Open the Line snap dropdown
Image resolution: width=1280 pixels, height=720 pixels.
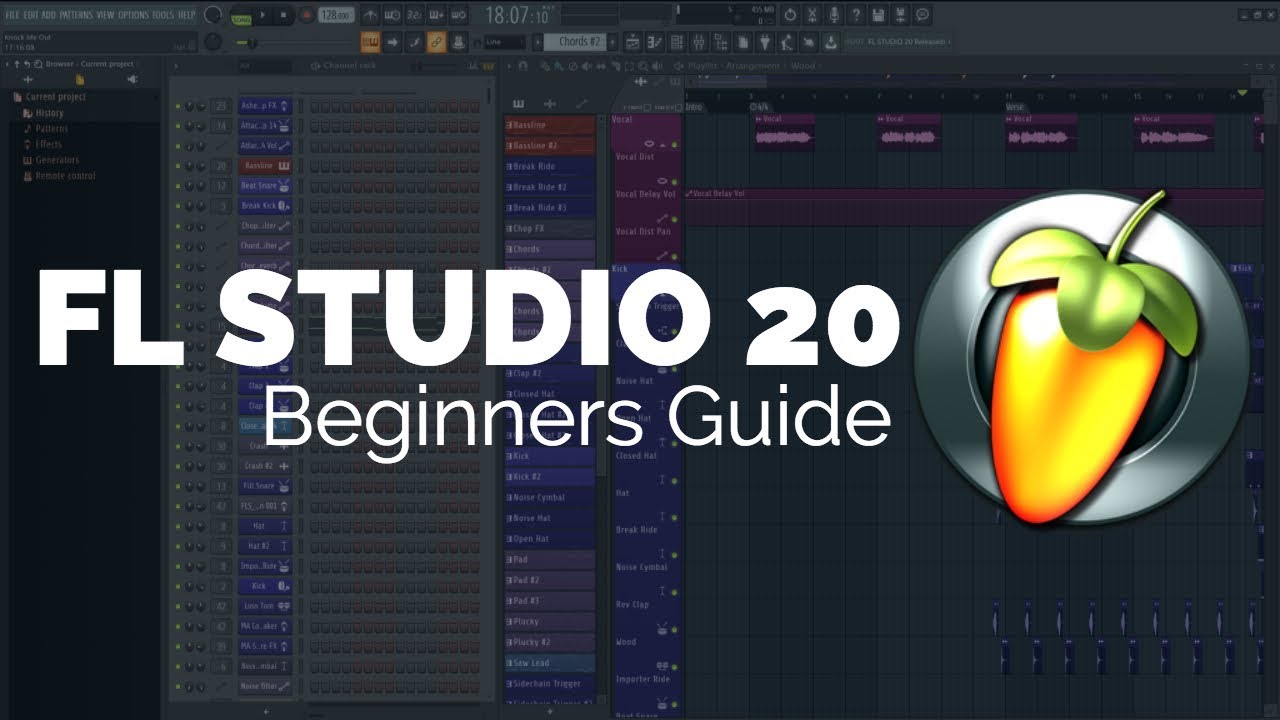point(503,42)
